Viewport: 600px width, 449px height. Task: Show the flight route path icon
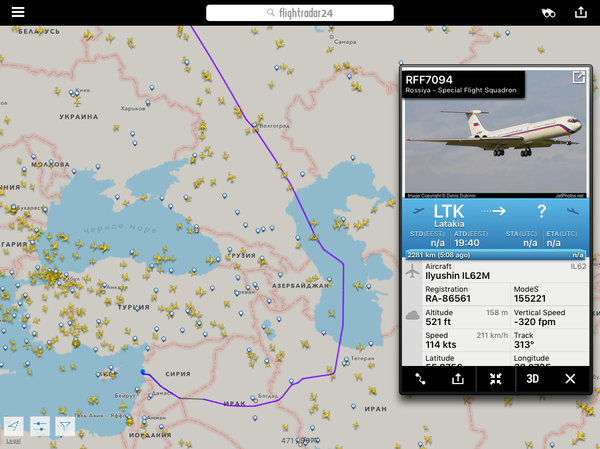click(420, 379)
